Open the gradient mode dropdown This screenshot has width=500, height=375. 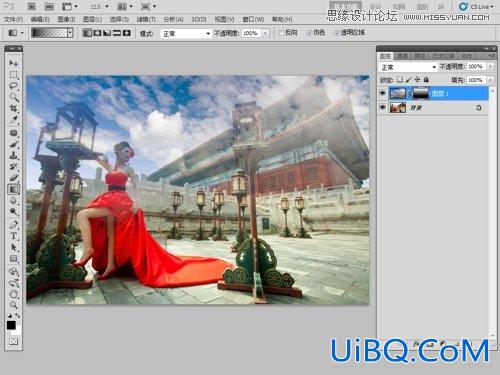(186, 33)
